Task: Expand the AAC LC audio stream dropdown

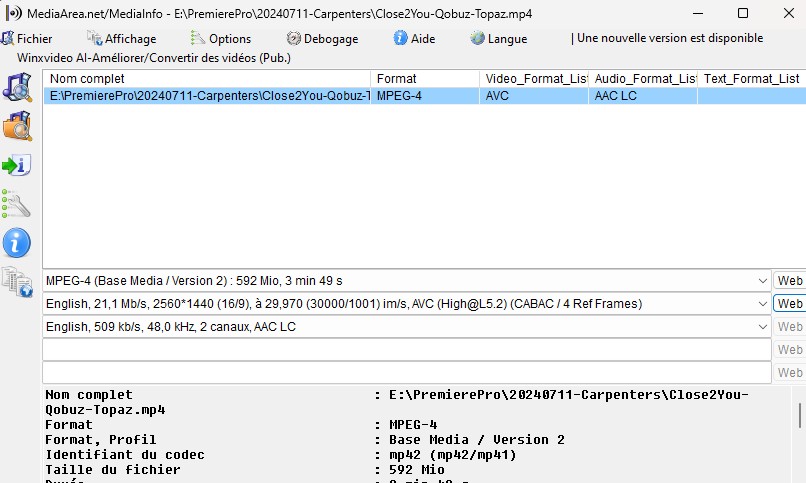Action: [763, 326]
